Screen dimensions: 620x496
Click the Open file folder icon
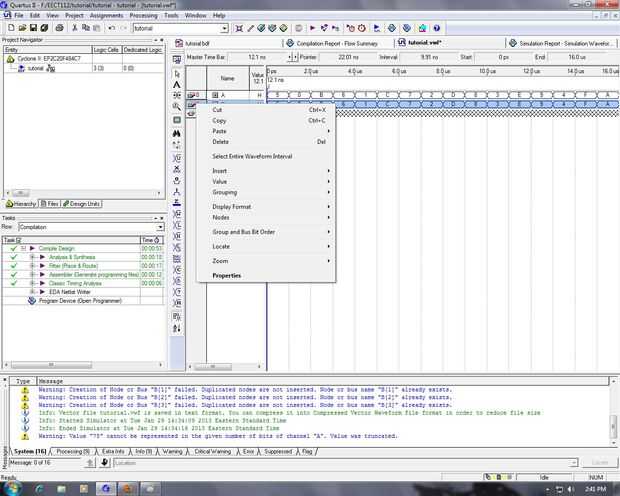22,28
